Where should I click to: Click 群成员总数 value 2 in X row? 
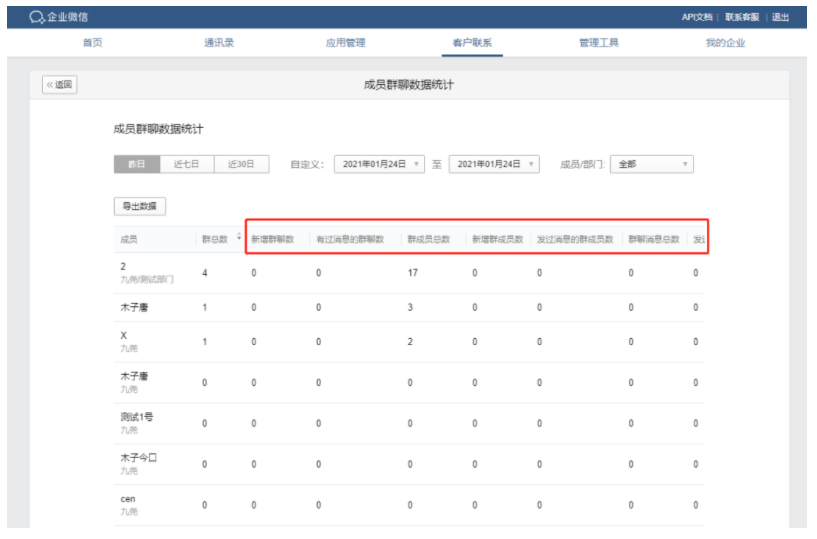coord(410,342)
